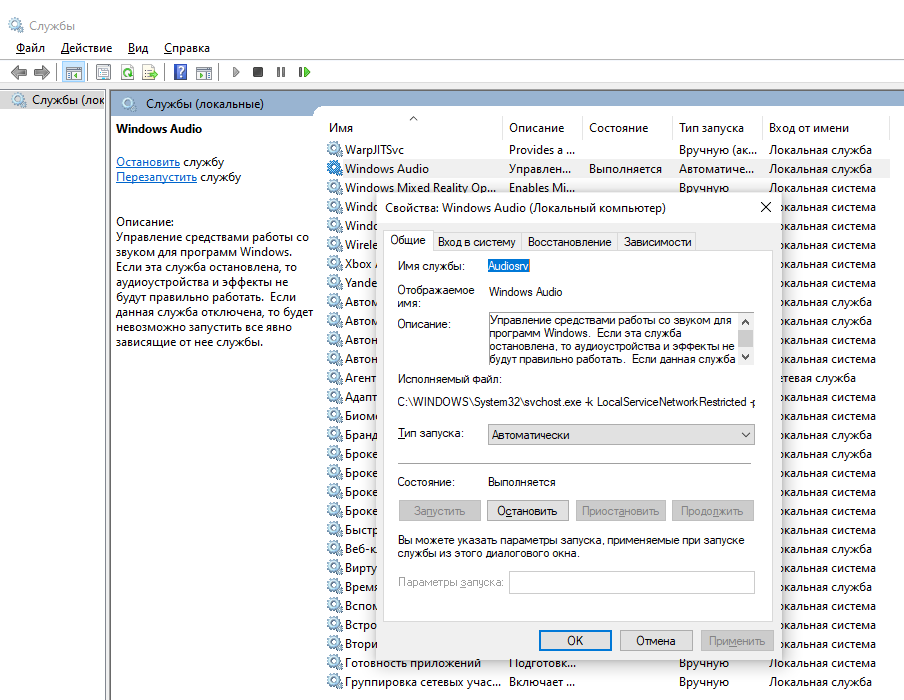Viewport: 904px width, 700px height.
Task: Click the description scrollbar thumb
Action: [745, 337]
